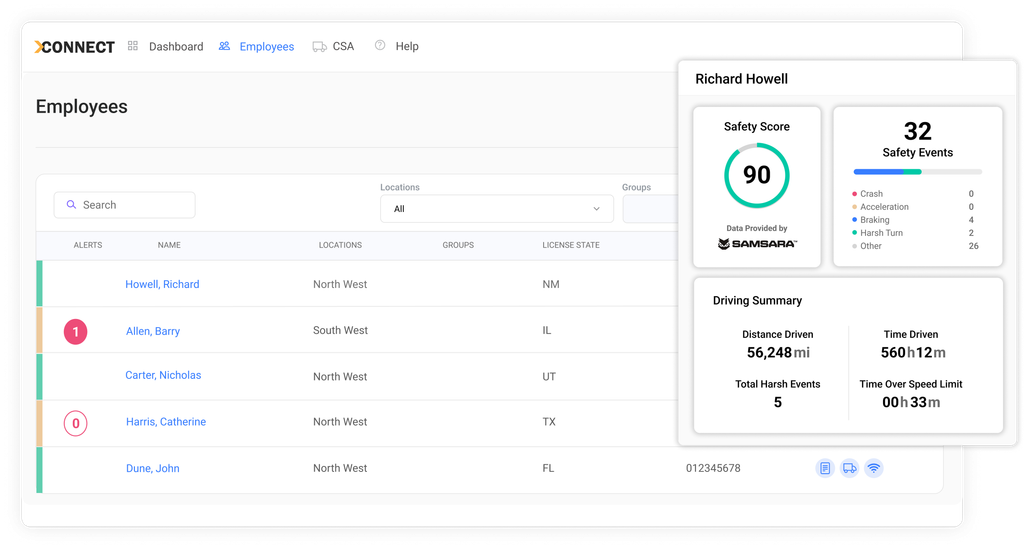The height and width of the screenshot is (549, 1024).
Task: Click license number 012345678
Action: pyautogui.click(x=712, y=468)
